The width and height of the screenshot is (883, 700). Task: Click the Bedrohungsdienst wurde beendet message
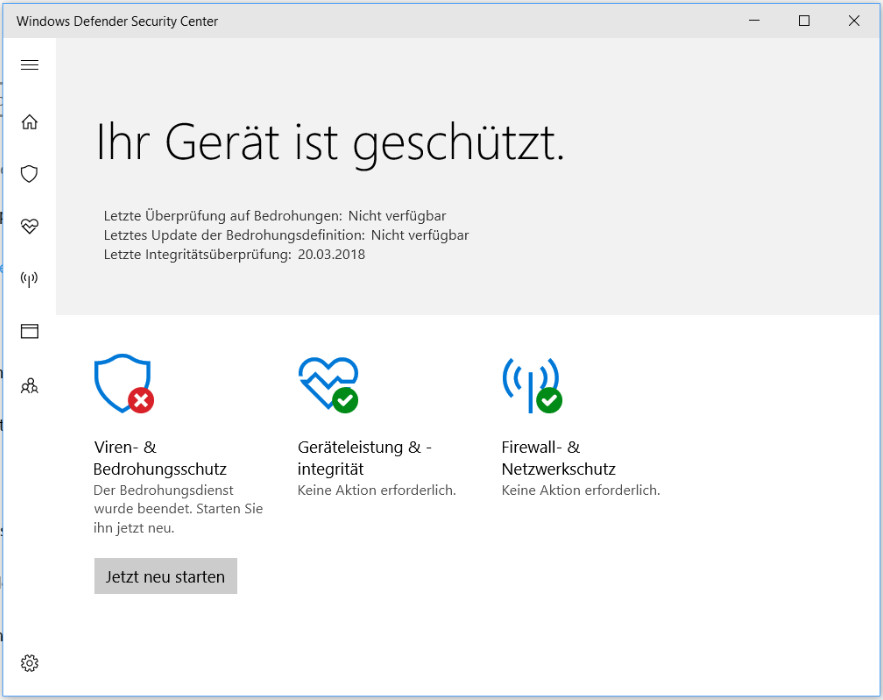click(178, 509)
